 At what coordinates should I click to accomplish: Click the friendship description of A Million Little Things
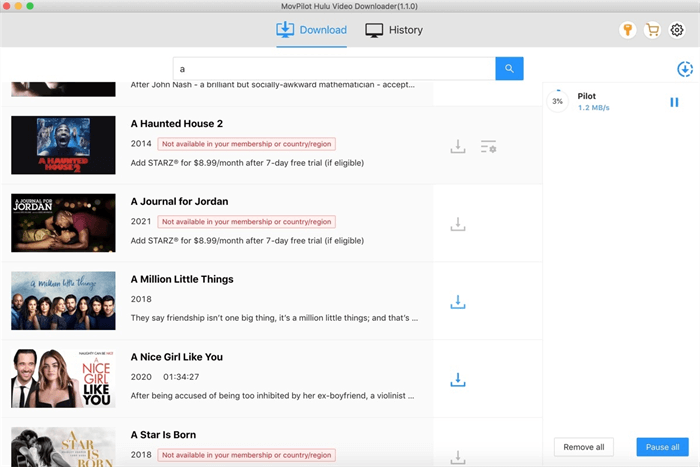point(274,318)
